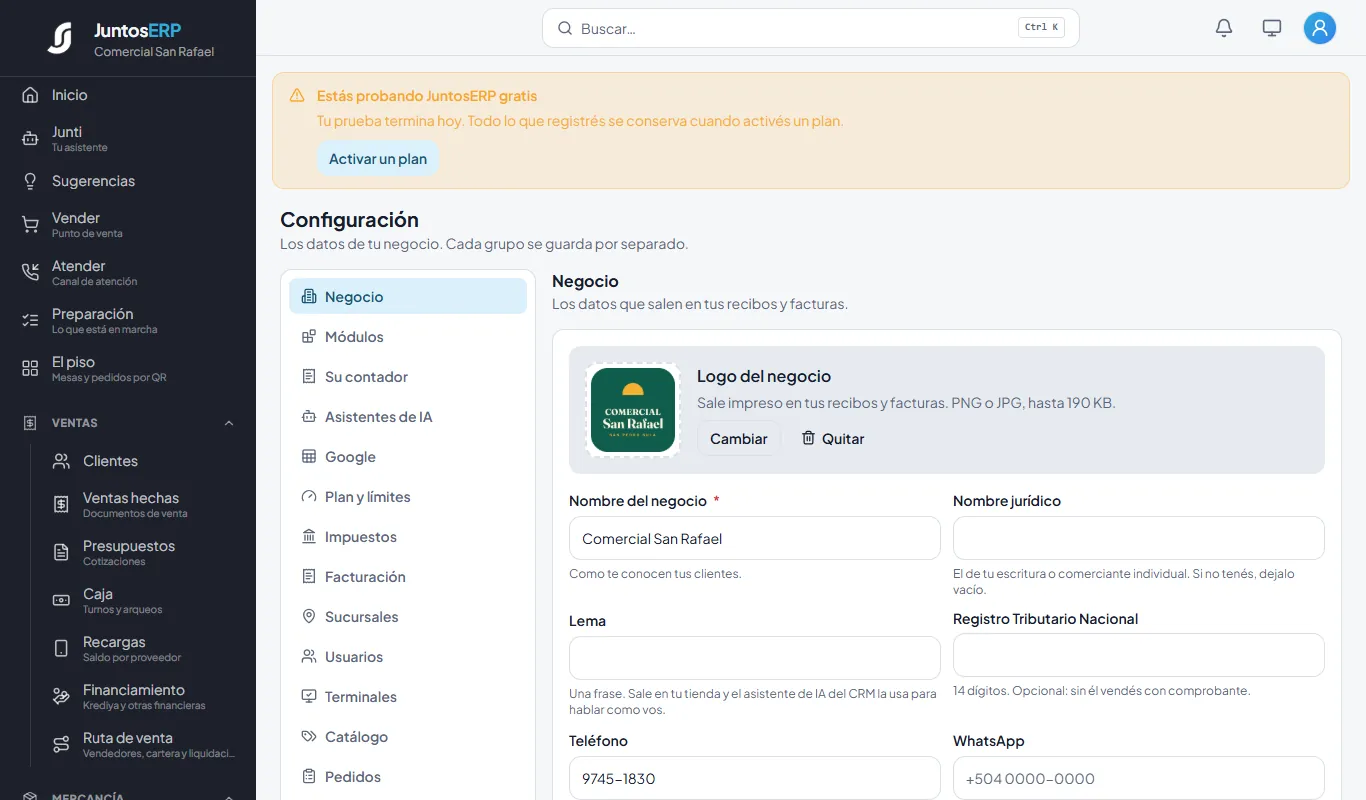Click the Inicio home icon

tap(30, 95)
